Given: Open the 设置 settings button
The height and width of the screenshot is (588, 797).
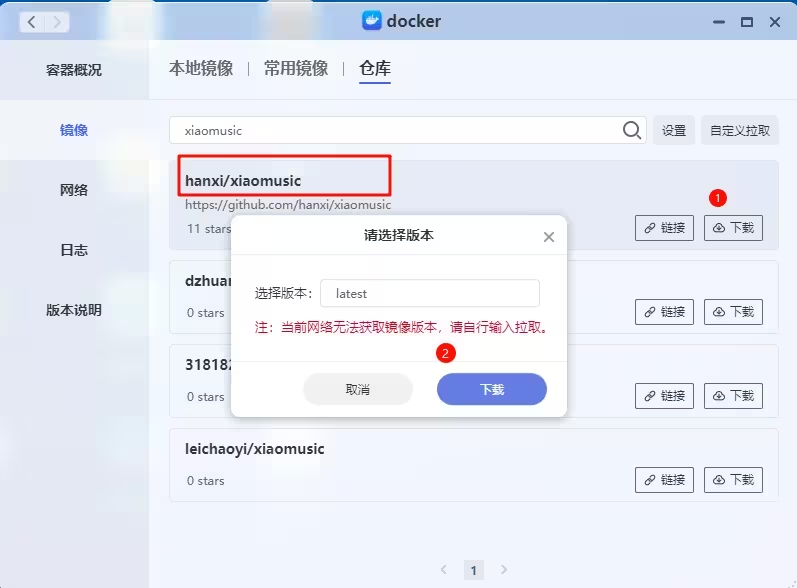Looking at the screenshot, I should [673, 131].
